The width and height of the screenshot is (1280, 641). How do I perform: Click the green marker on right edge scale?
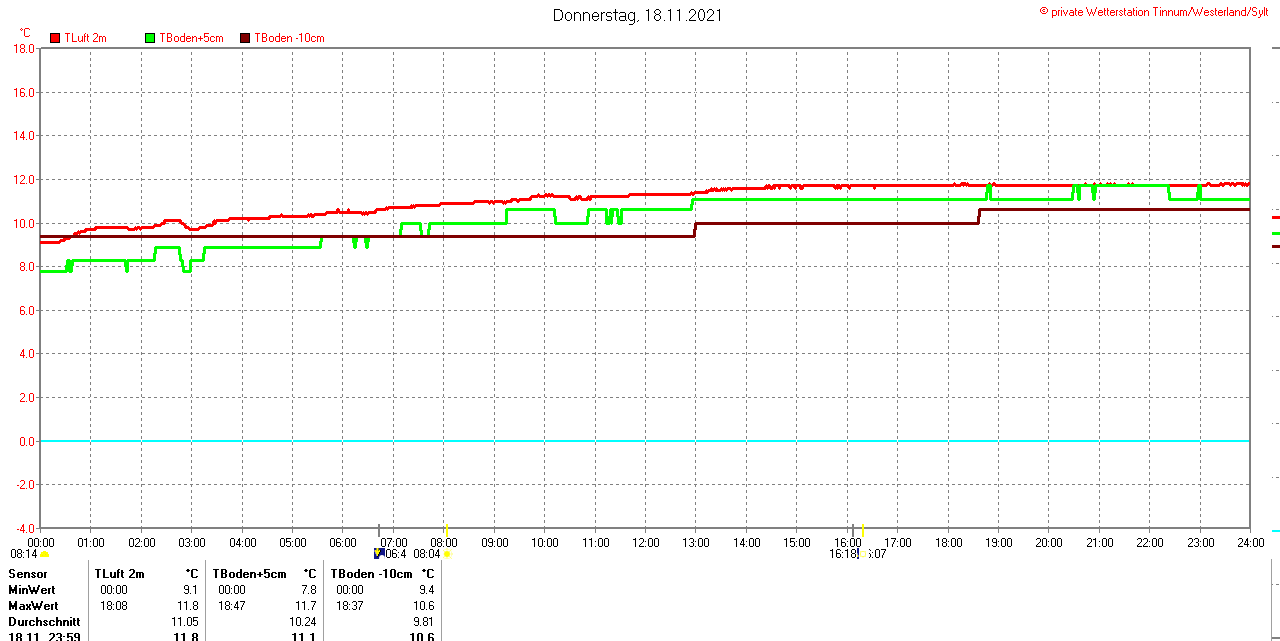[1275, 233]
